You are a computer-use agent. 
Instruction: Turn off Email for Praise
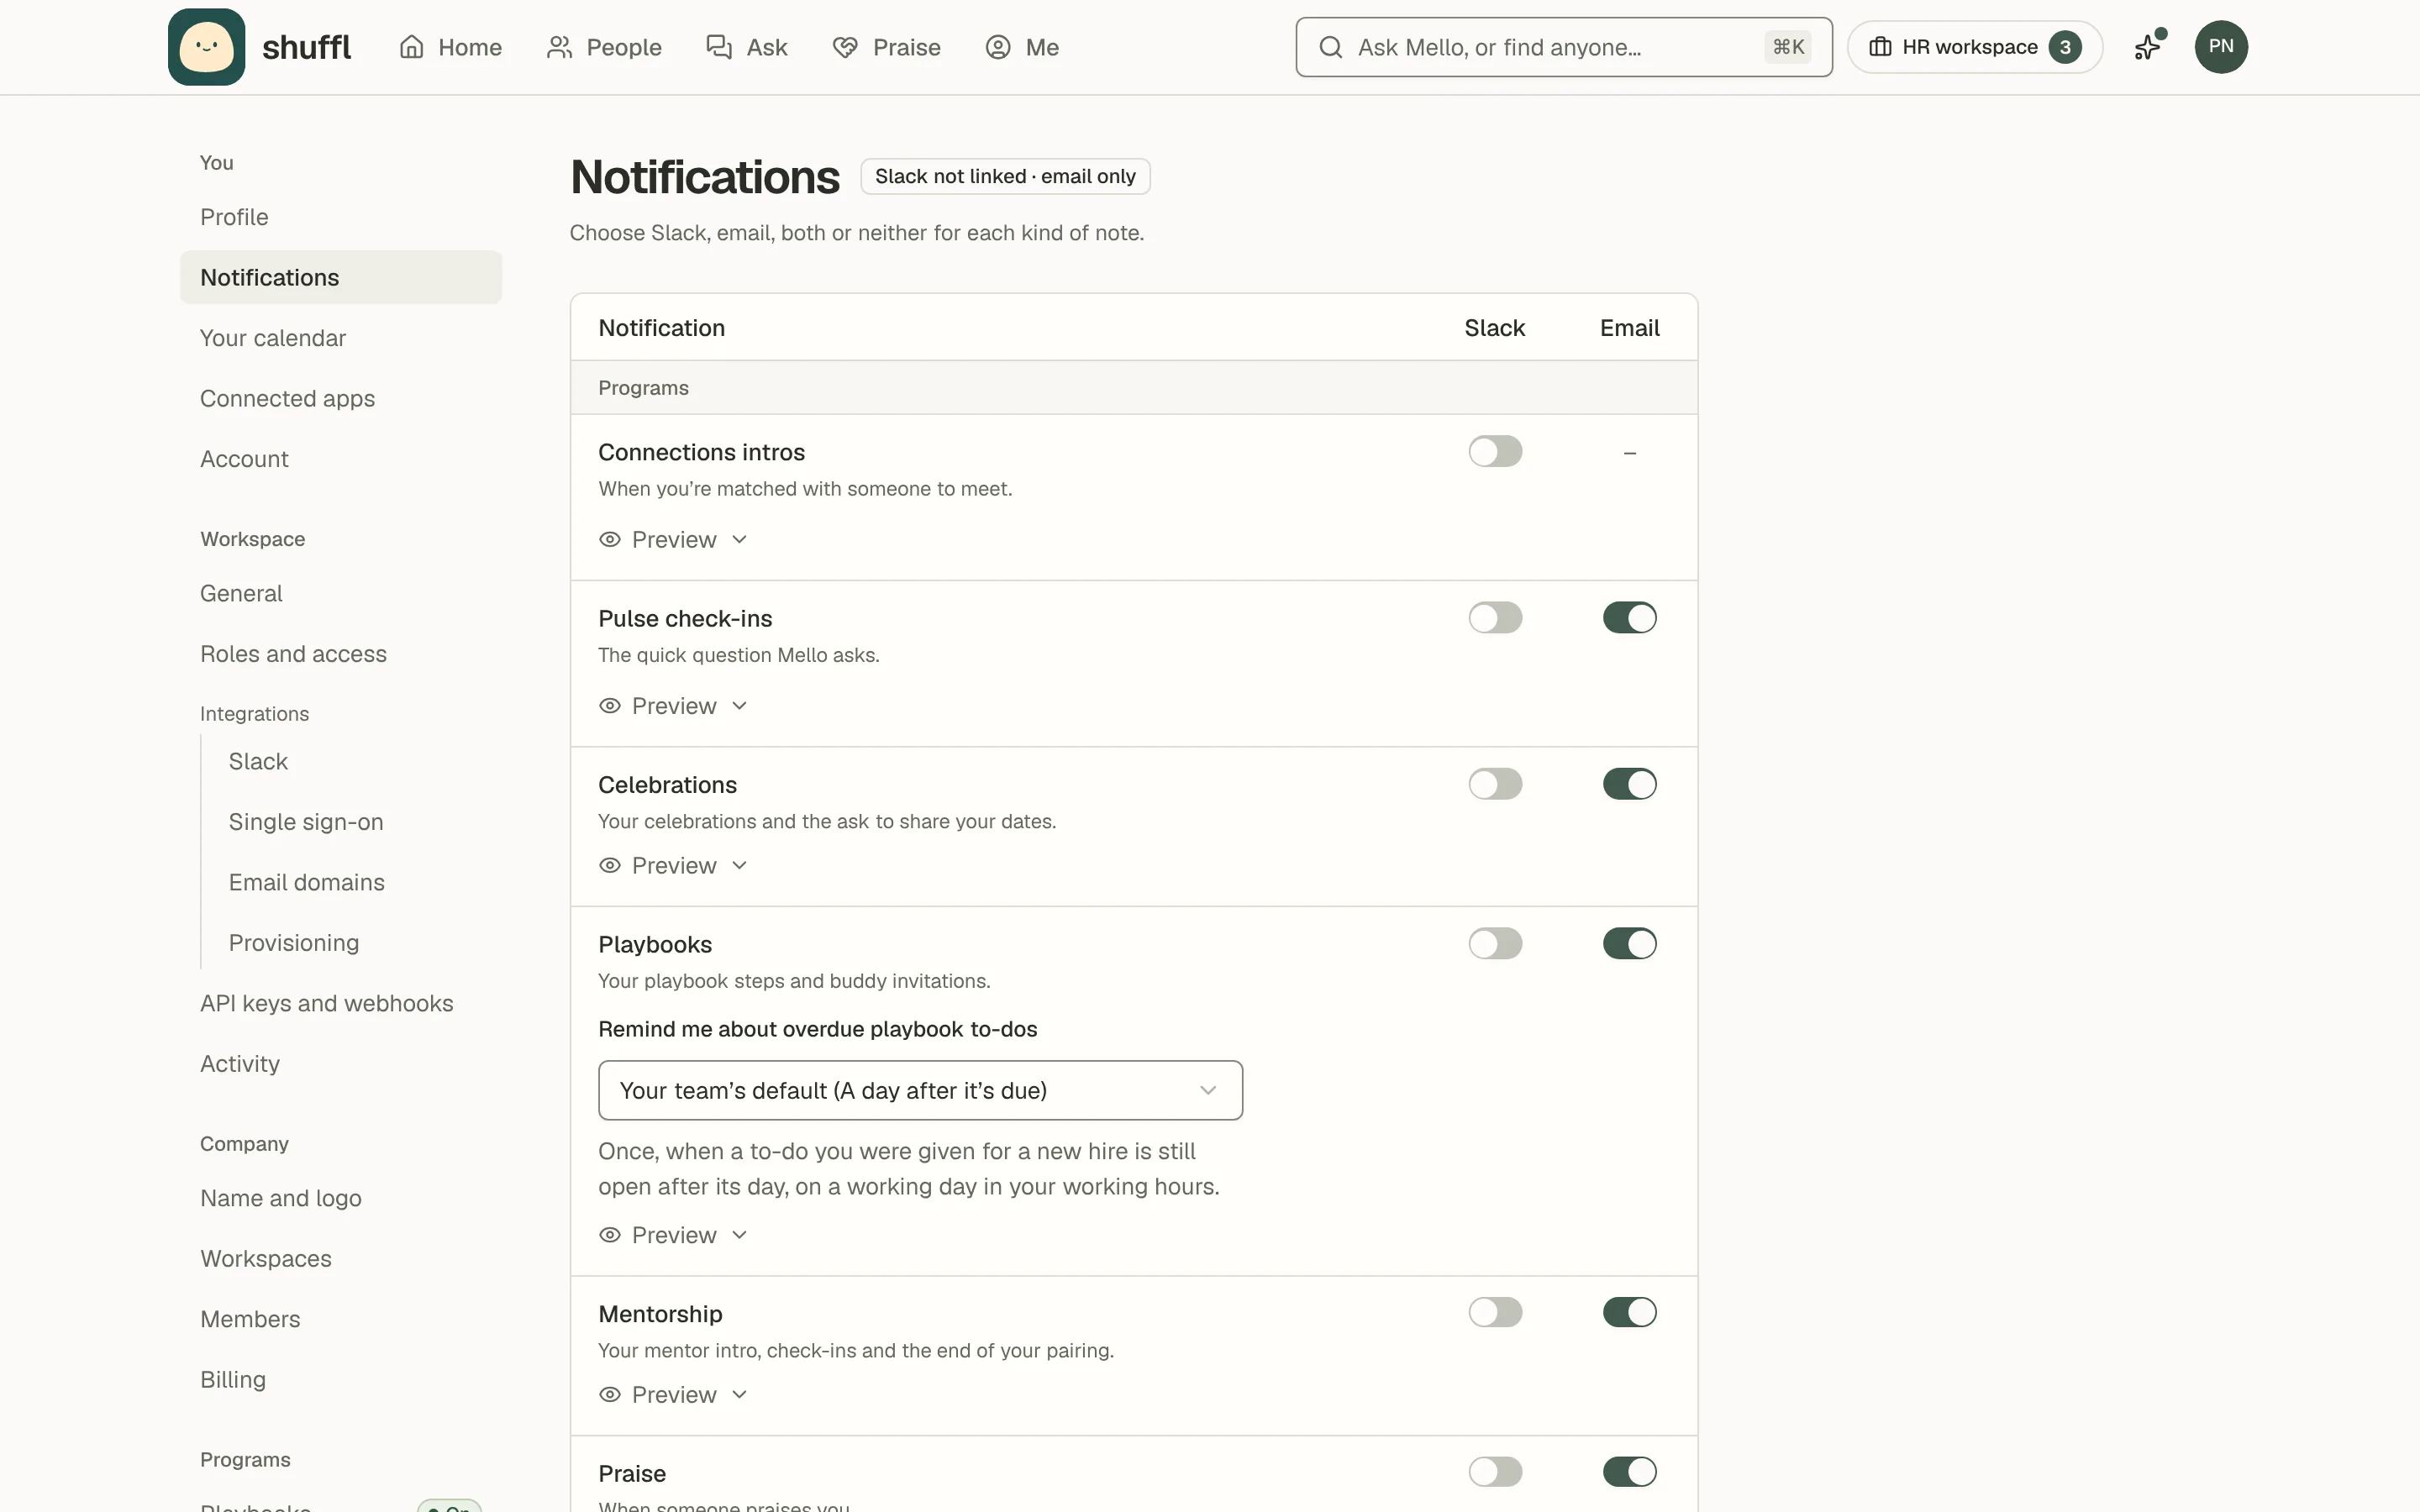(1630, 1472)
